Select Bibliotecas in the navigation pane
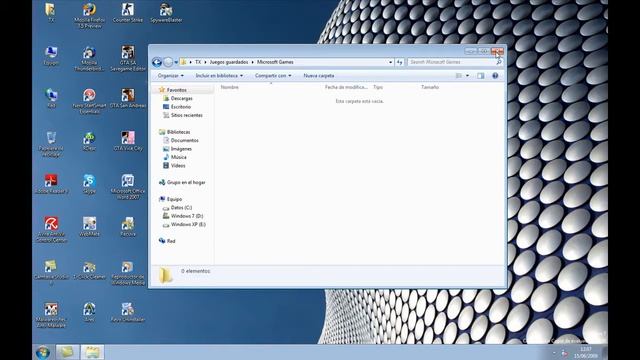Screen dimensions: 640x360 (178, 132)
